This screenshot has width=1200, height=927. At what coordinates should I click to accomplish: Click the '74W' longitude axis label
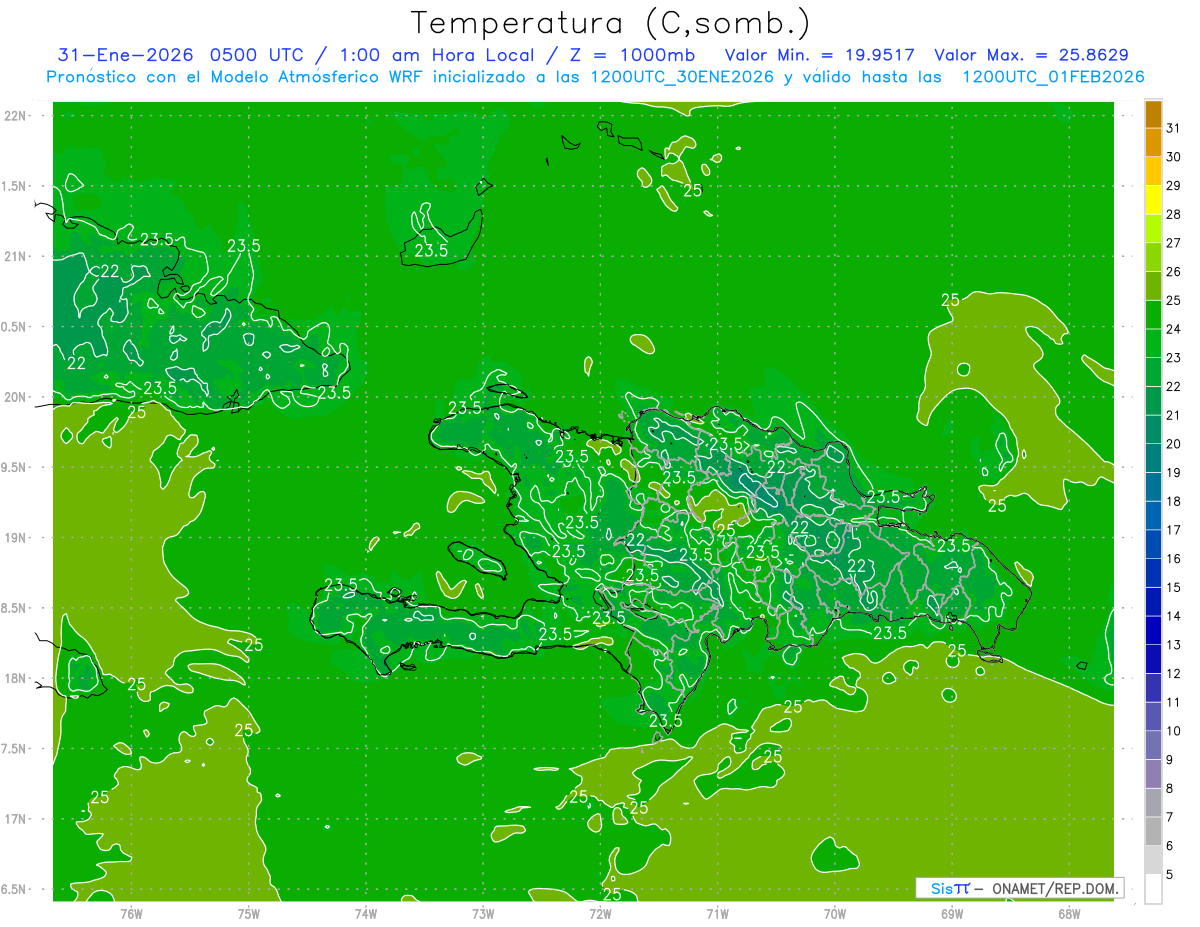[366, 914]
